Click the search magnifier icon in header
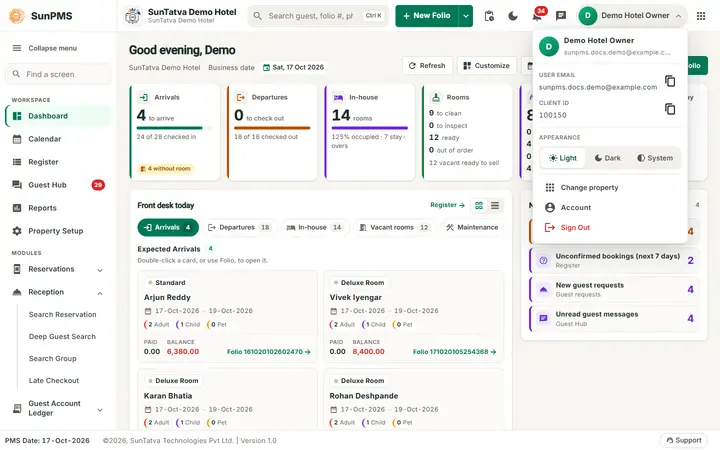 (x=258, y=16)
